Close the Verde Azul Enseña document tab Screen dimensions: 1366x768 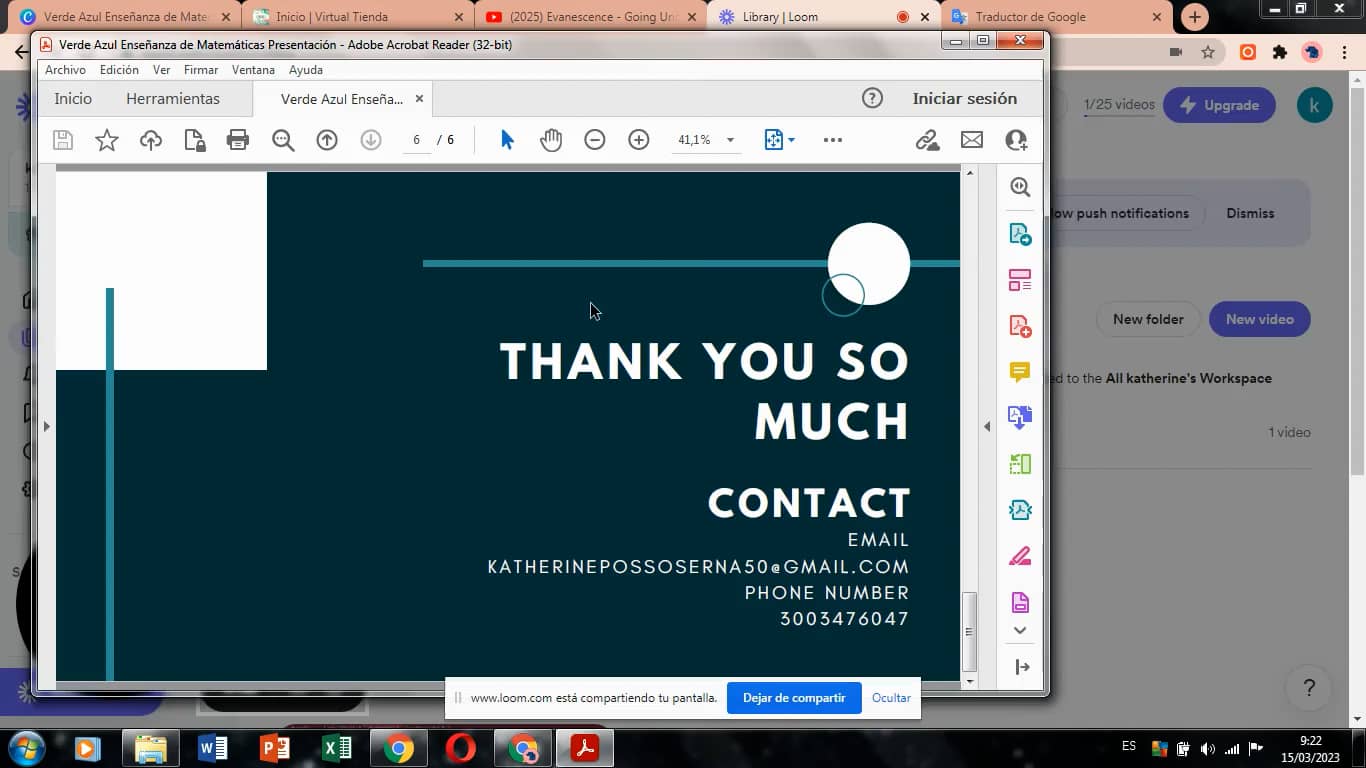click(x=419, y=99)
